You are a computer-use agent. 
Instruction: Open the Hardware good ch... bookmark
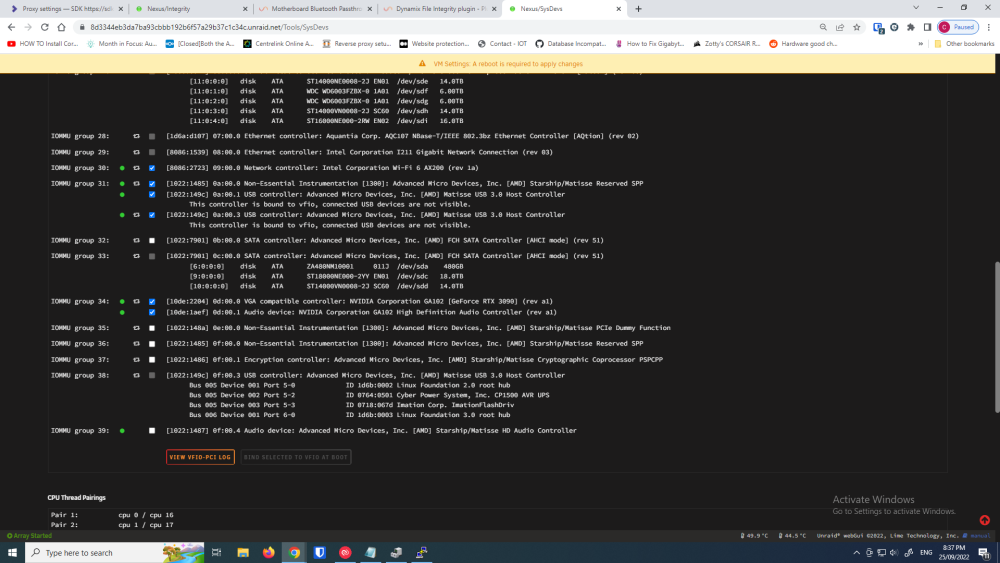point(803,44)
